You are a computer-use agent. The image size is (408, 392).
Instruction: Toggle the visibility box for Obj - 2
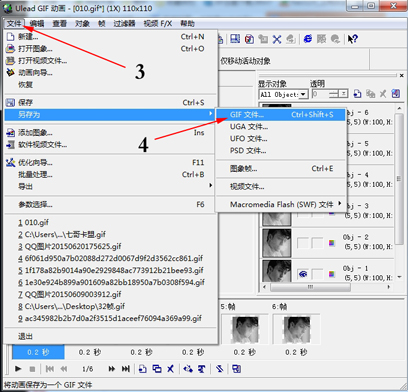303,243
